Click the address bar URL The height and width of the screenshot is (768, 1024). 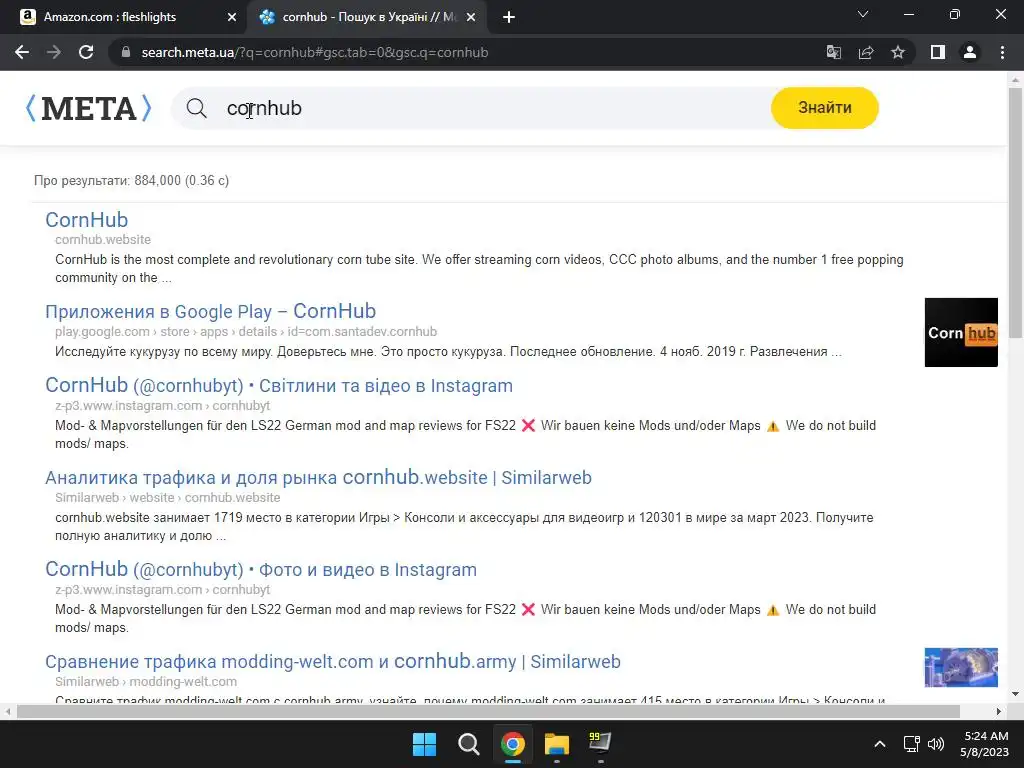click(314, 52)
